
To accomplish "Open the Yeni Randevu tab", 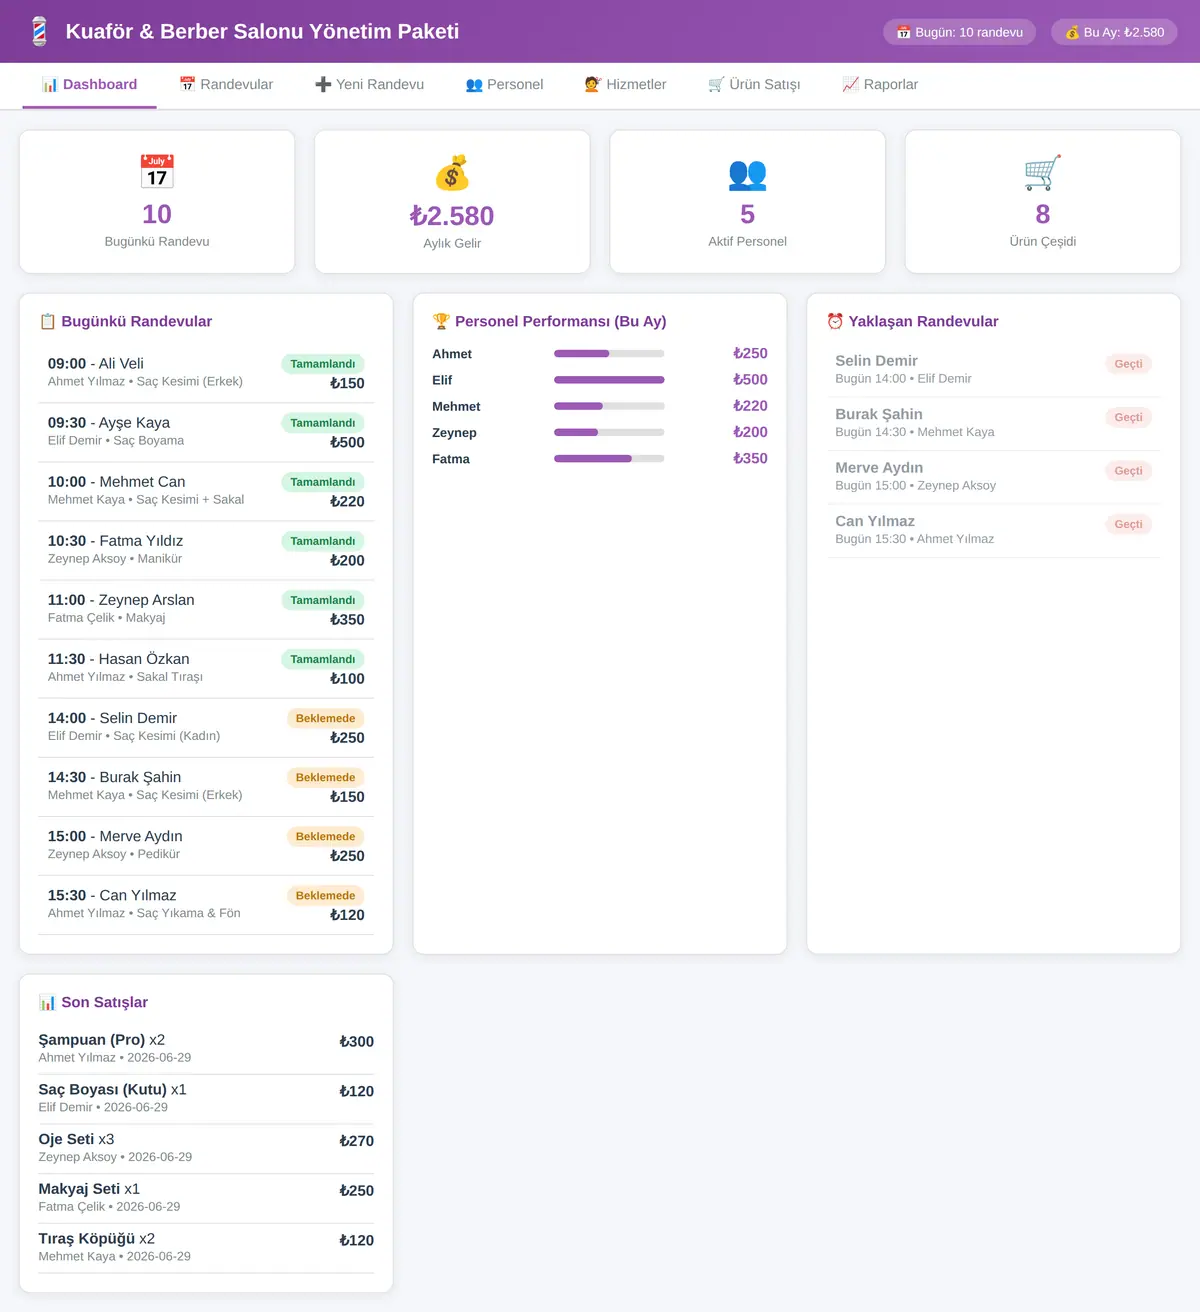I will point(369,85).
